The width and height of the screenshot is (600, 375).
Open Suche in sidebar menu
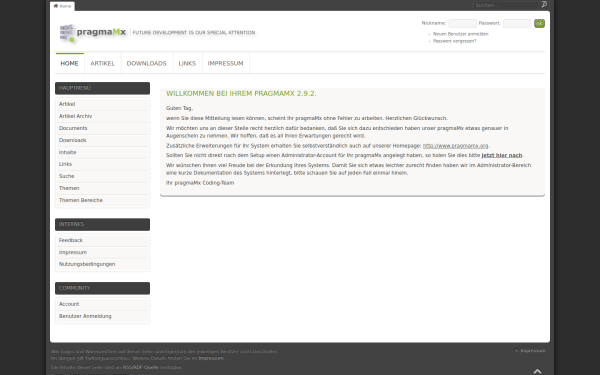102,176
